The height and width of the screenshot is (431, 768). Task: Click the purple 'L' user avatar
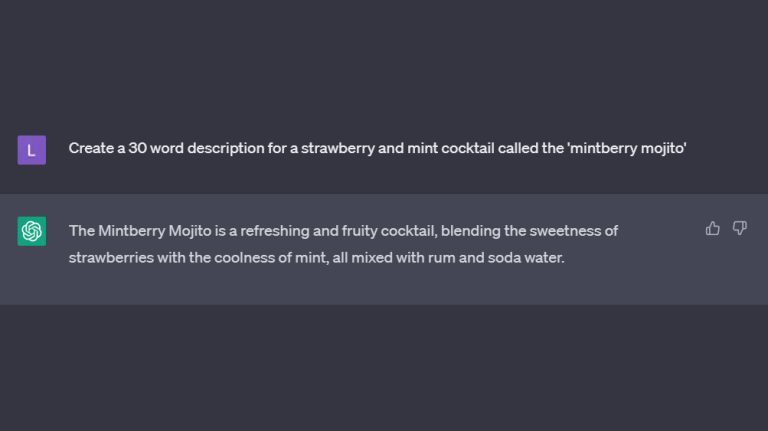point(32,149)
